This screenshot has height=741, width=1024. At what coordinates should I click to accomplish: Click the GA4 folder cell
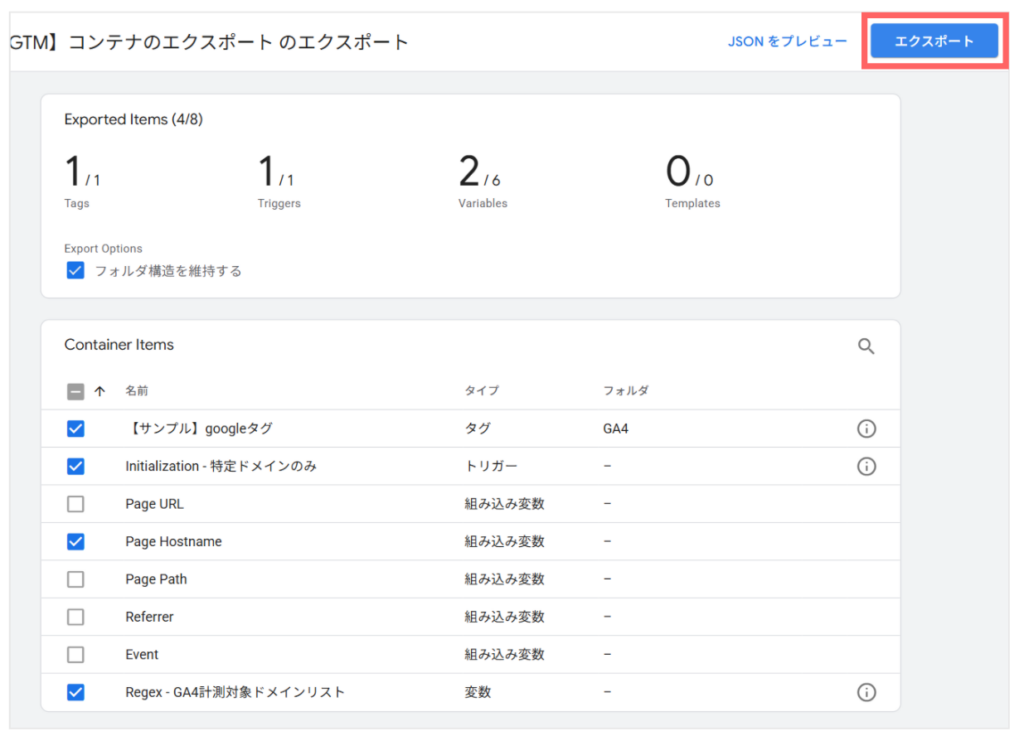tap(615, 429)
